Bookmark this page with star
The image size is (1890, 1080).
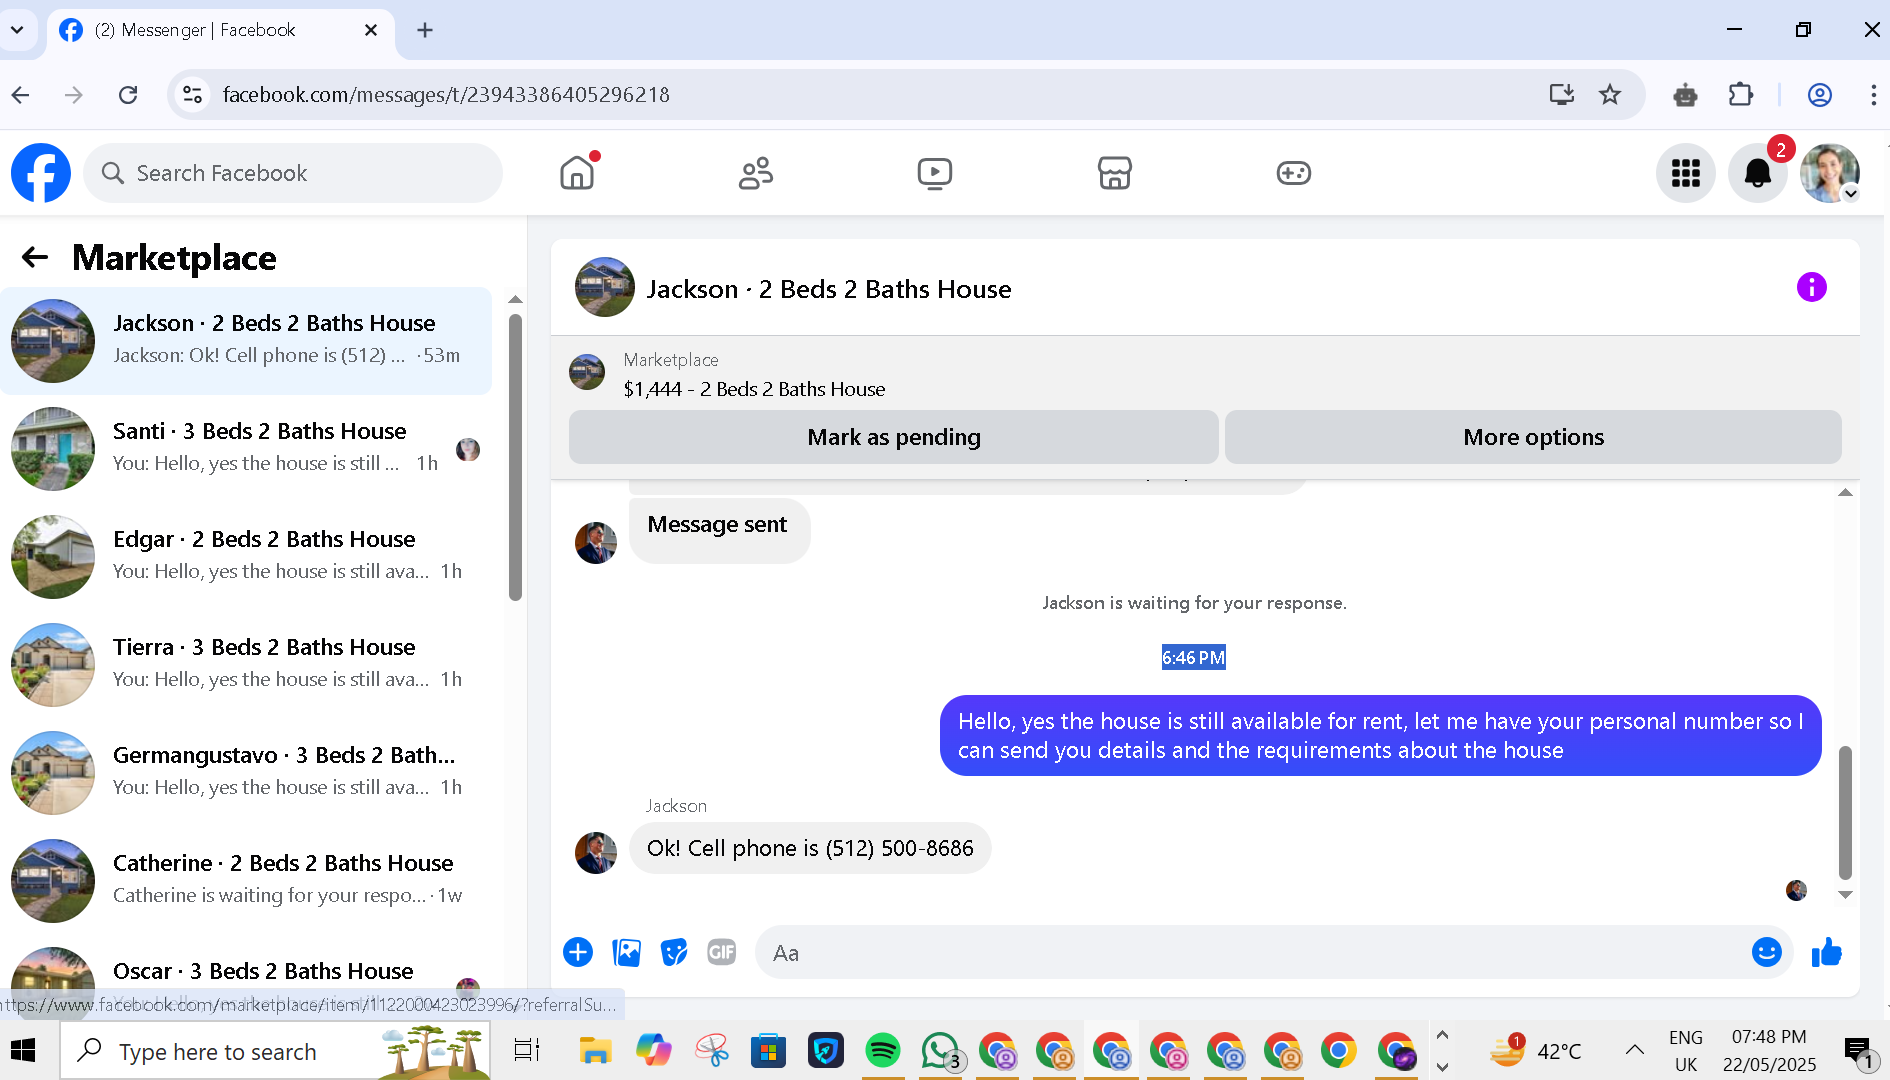(x=1610, y=95)
